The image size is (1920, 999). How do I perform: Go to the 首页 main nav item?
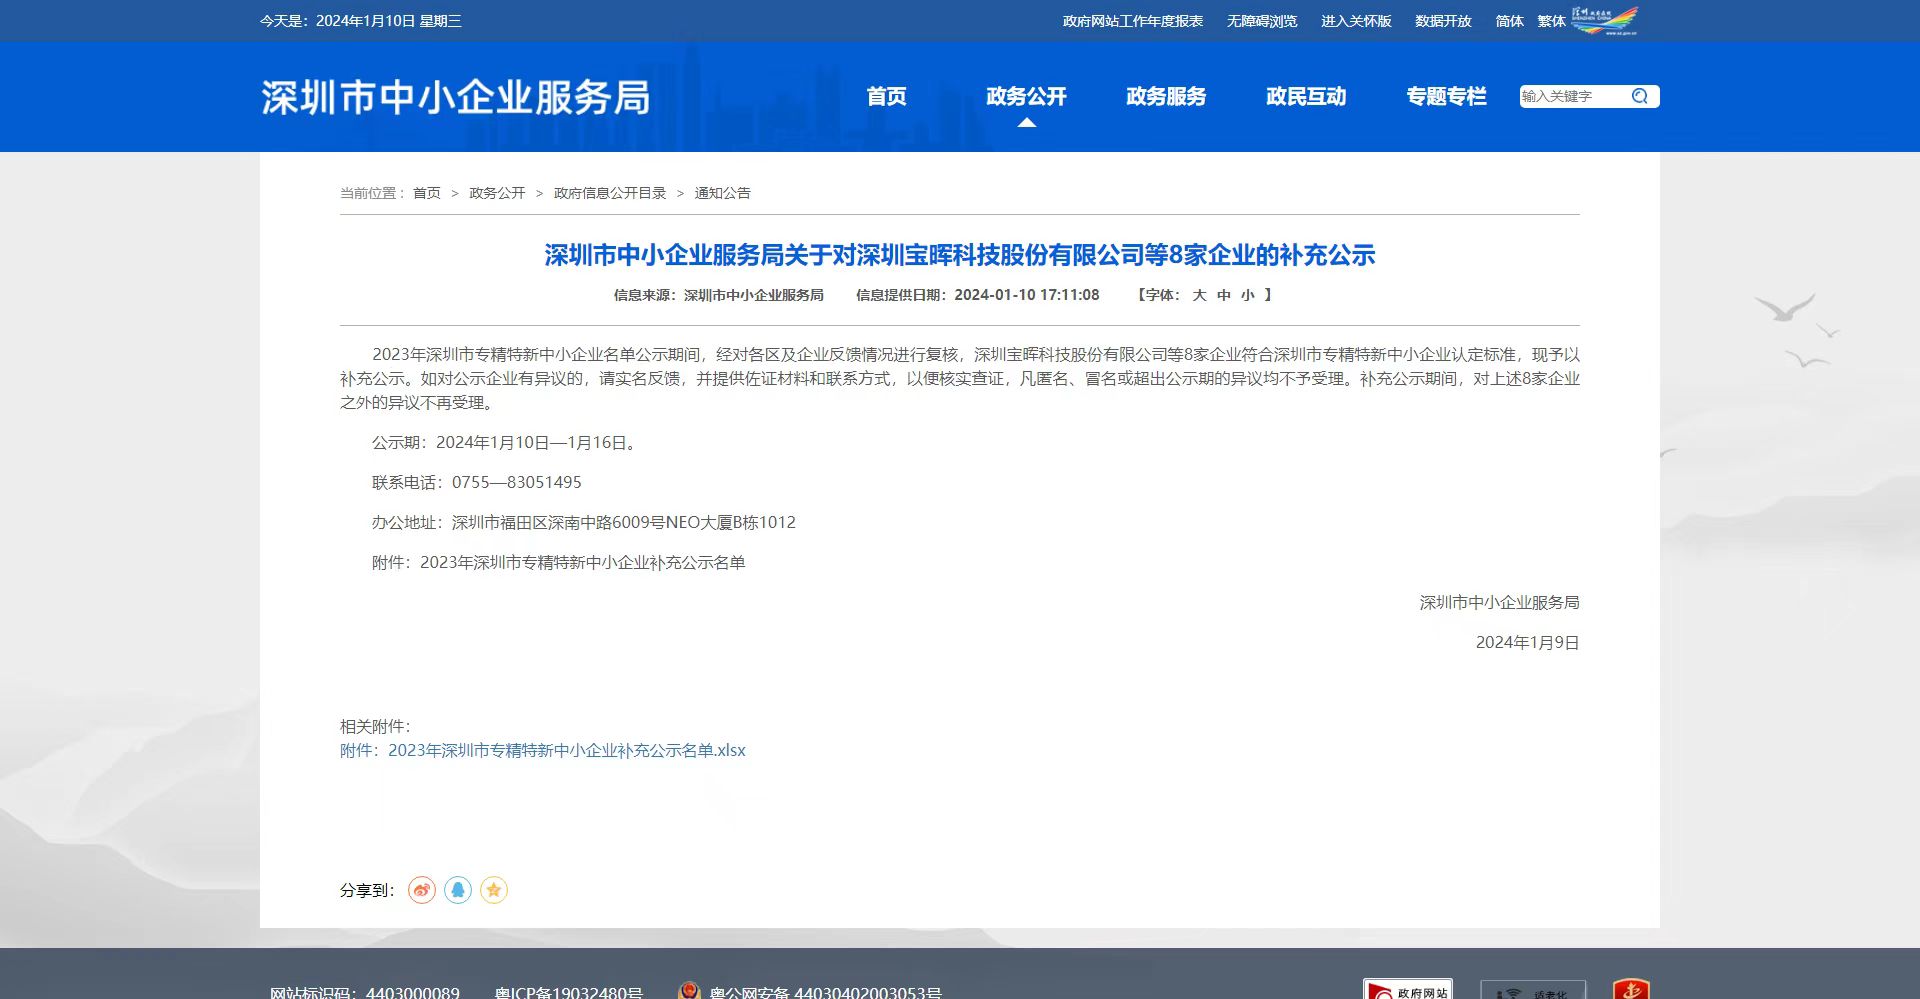(886, 96)
